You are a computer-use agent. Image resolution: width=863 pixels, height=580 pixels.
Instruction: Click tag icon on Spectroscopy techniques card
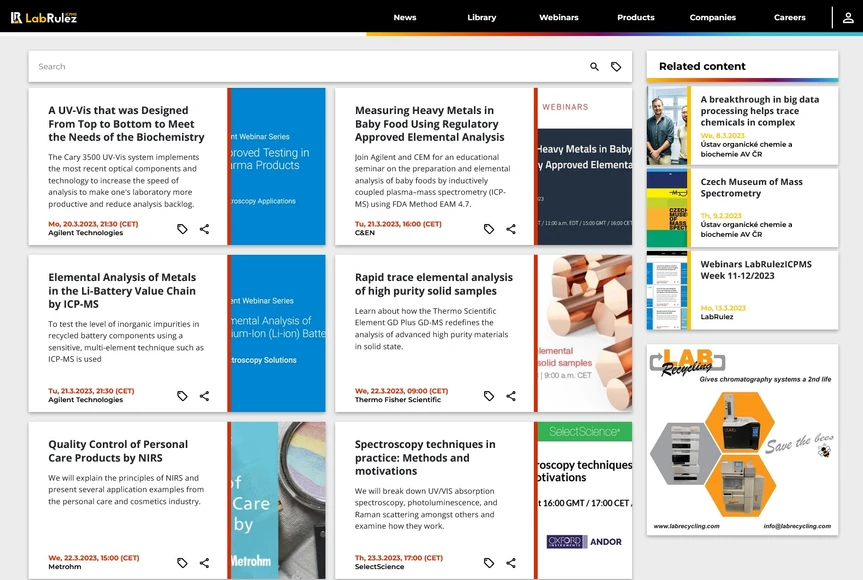(x=489, y=562)
